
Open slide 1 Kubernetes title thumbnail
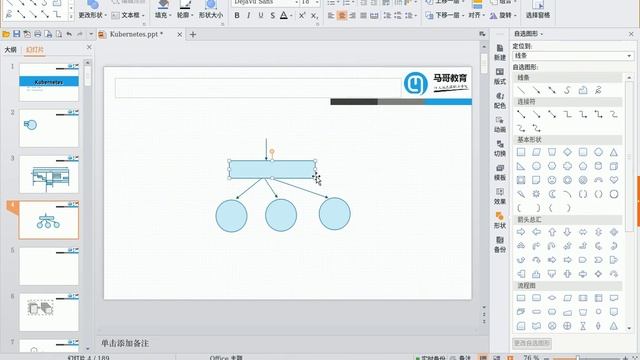49,82
